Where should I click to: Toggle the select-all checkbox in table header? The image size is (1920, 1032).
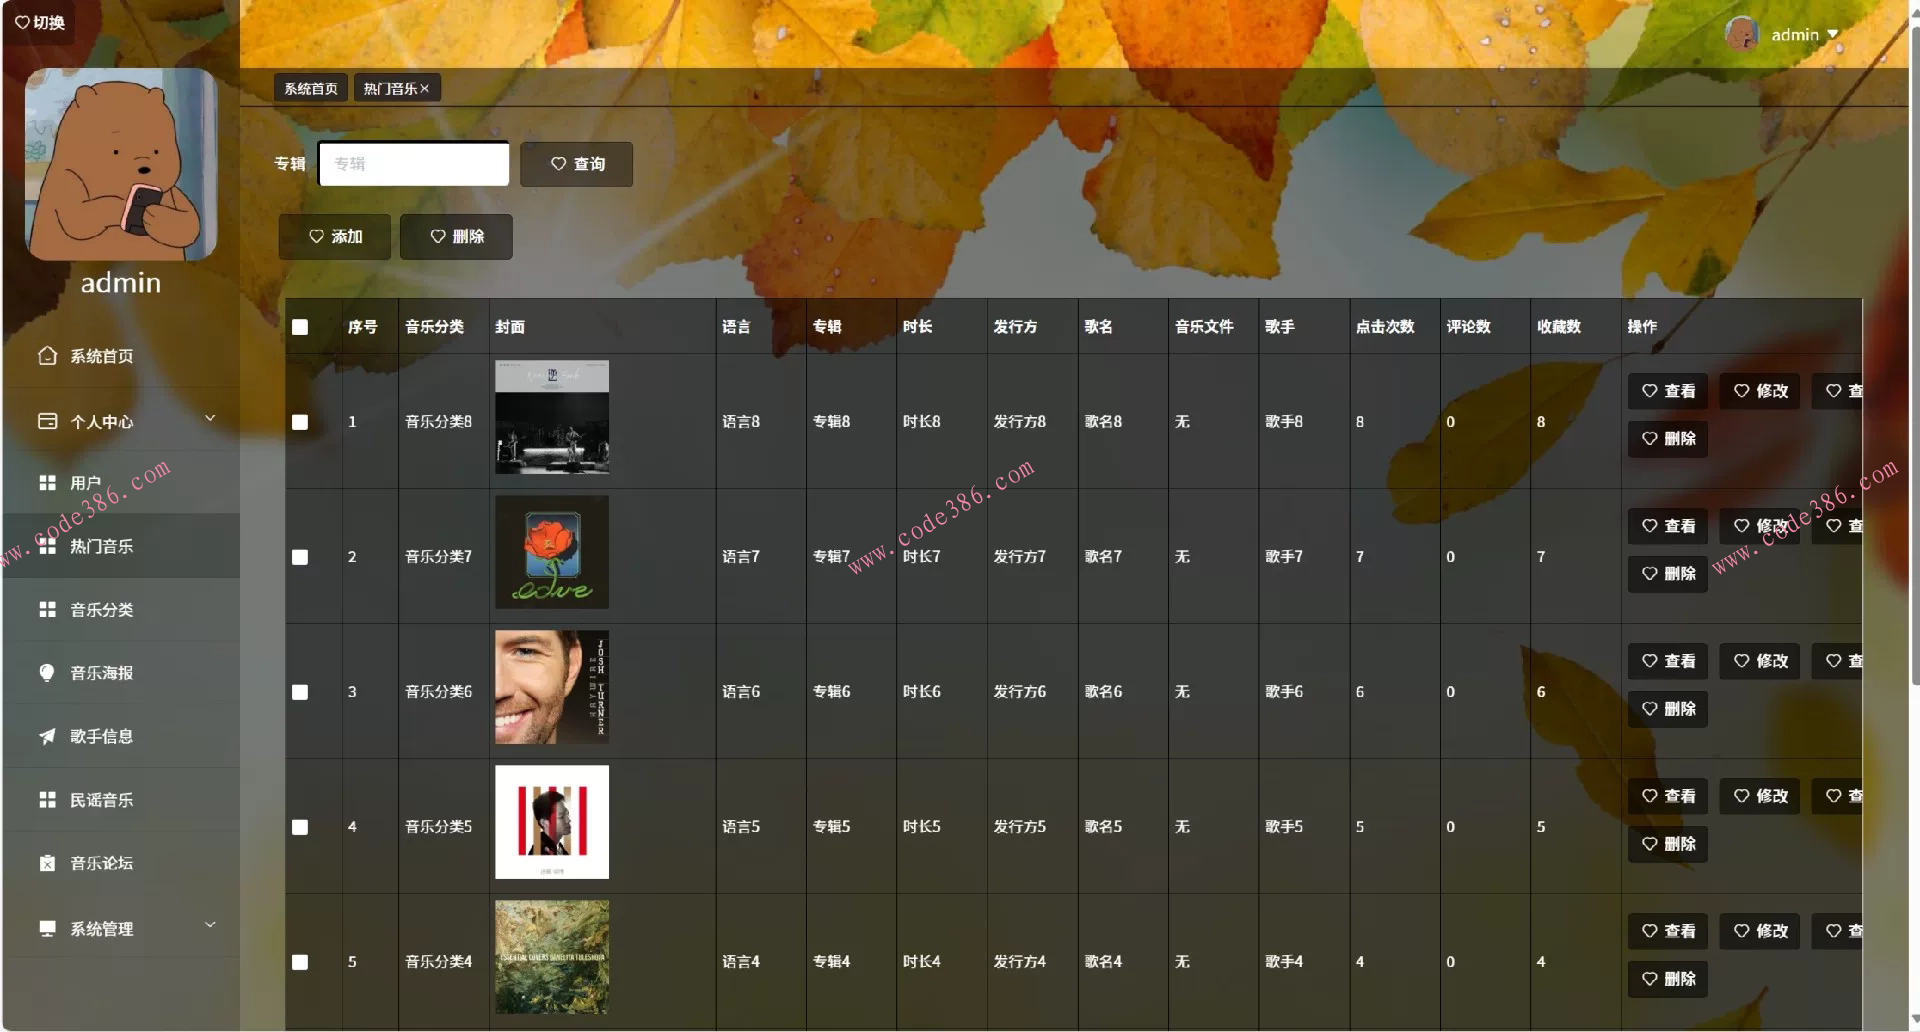[x=300, y=327]
